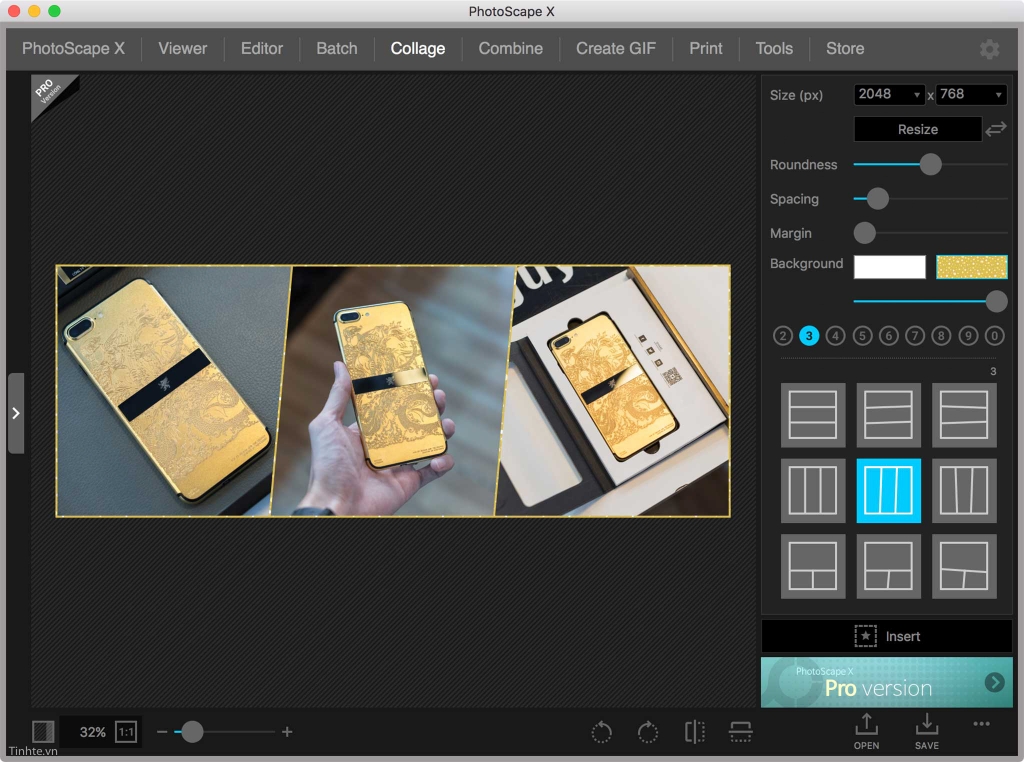Swap width and height with arrows icon
This screenshot has width=1024, height=762.
point(996,129)
